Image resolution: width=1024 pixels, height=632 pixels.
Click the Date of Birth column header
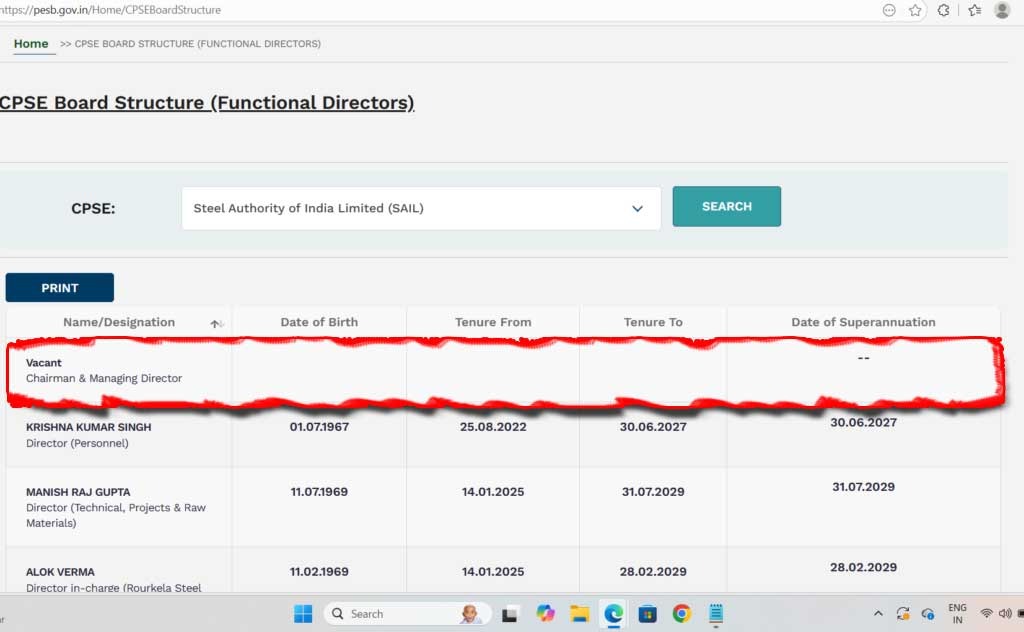[x=319, y=322]
